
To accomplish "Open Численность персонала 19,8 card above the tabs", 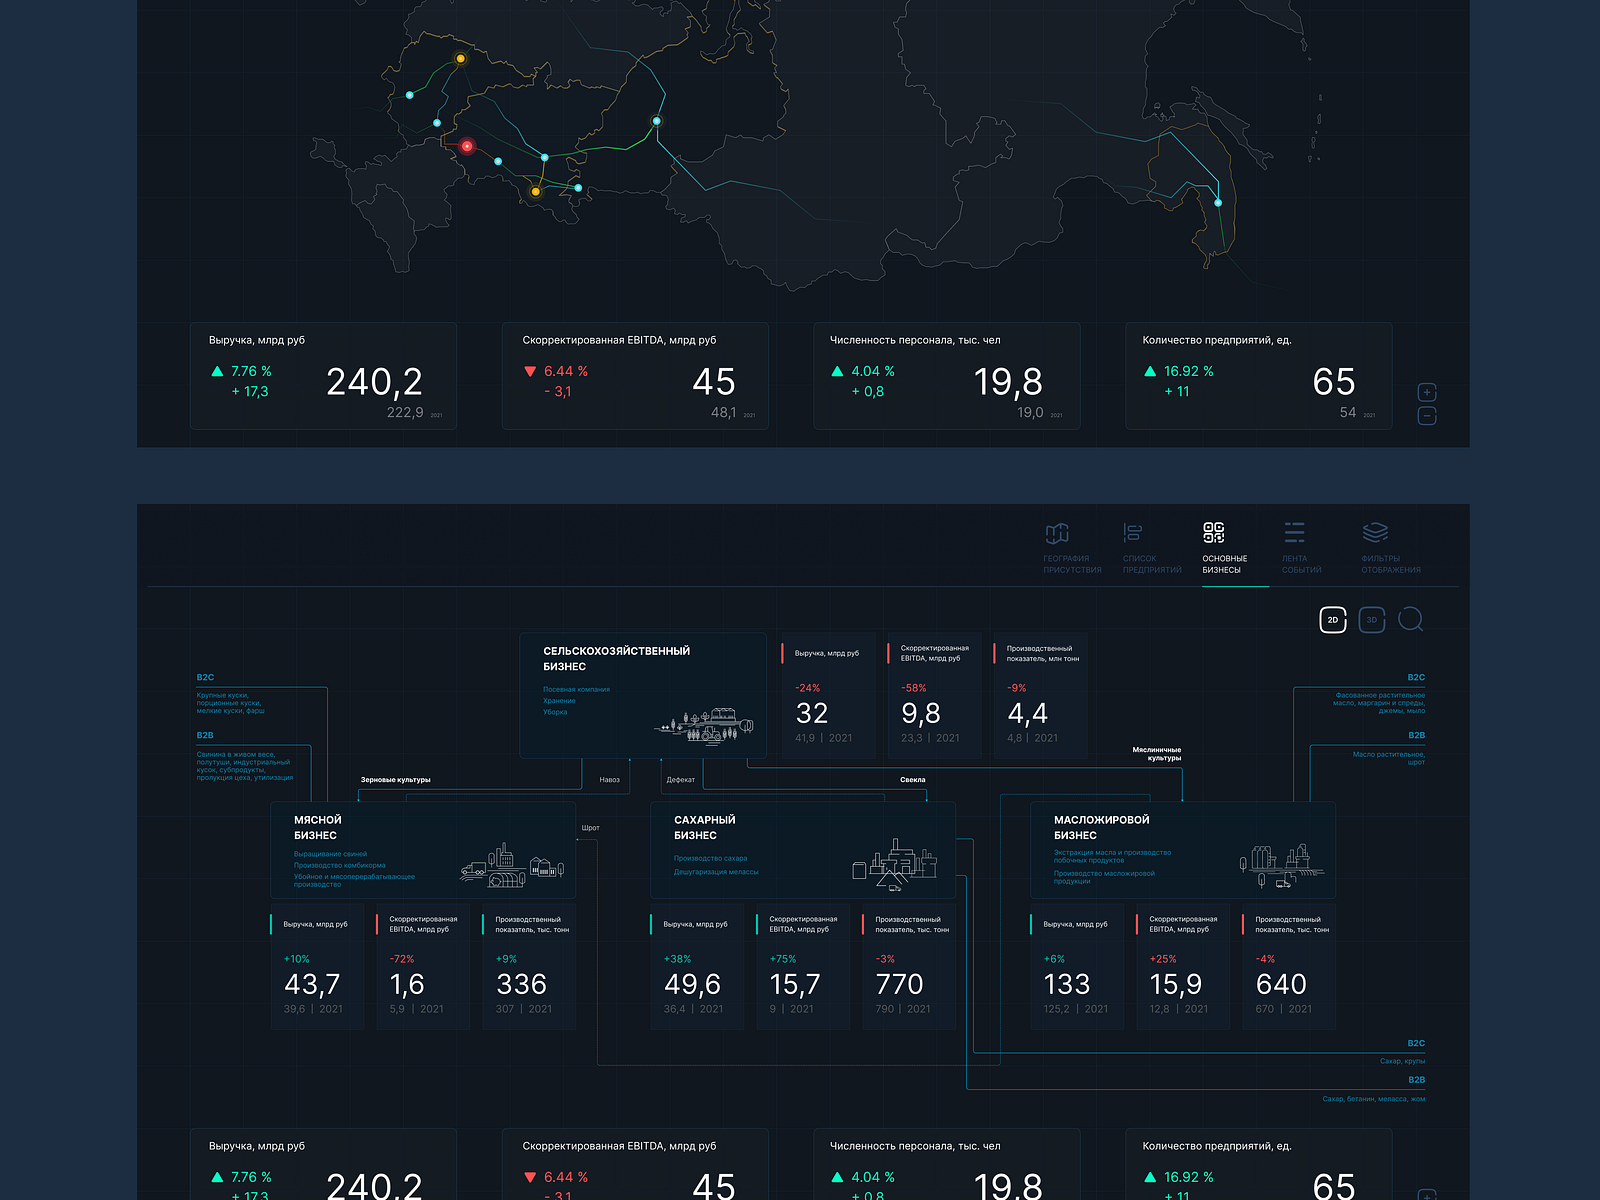I will pyautogui.click(x=947, y=376).
